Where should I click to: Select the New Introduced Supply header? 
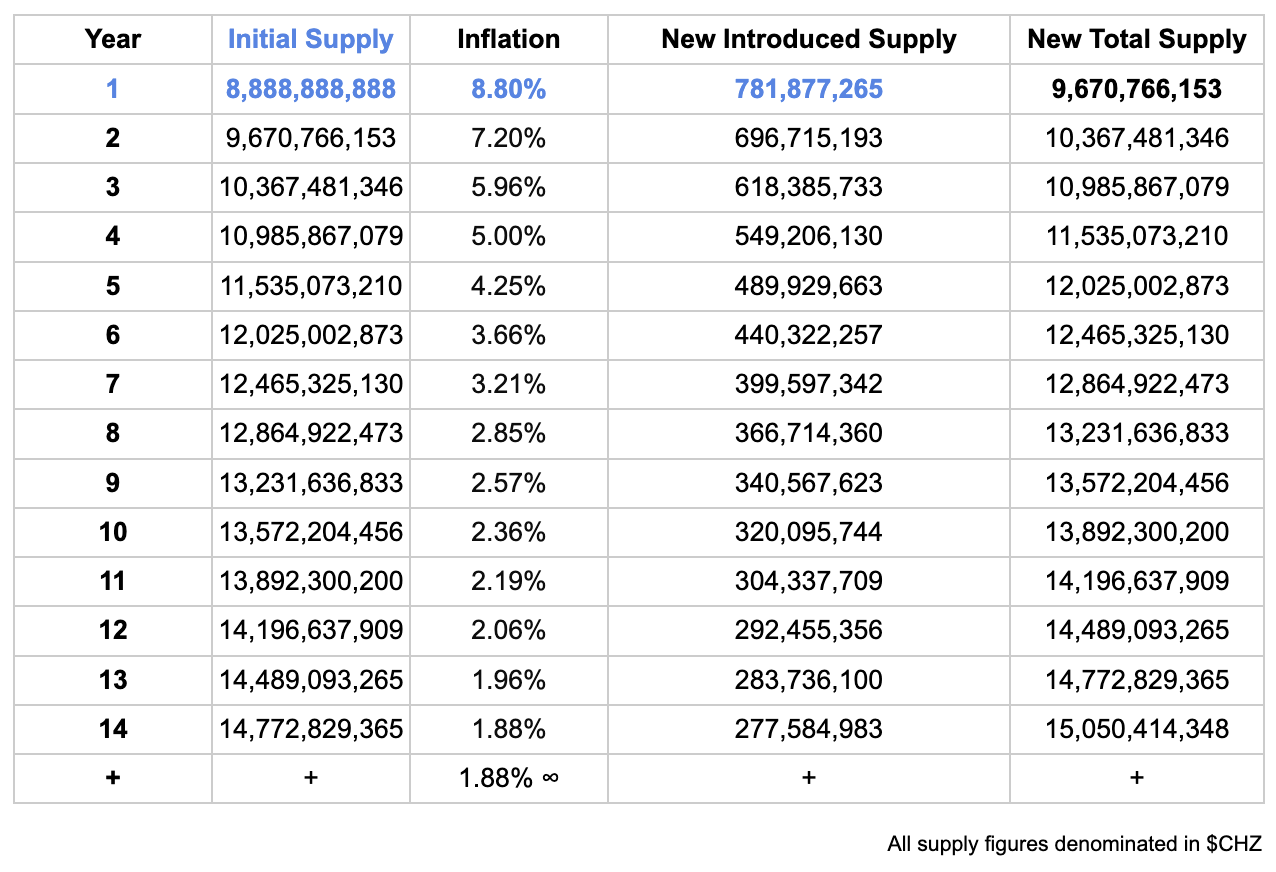click(x=808, y=40)
